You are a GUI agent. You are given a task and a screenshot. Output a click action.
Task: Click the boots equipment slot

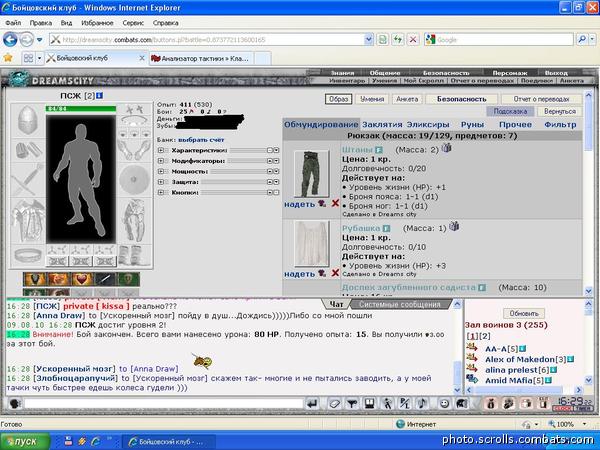click(134, 255)
